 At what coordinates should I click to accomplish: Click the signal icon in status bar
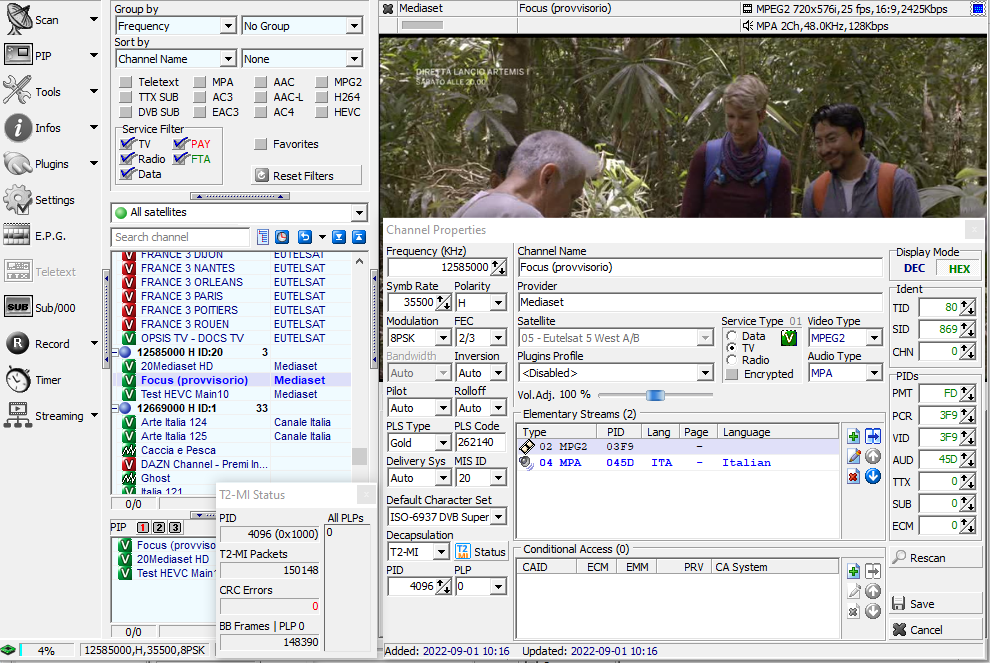coord(8,650)
